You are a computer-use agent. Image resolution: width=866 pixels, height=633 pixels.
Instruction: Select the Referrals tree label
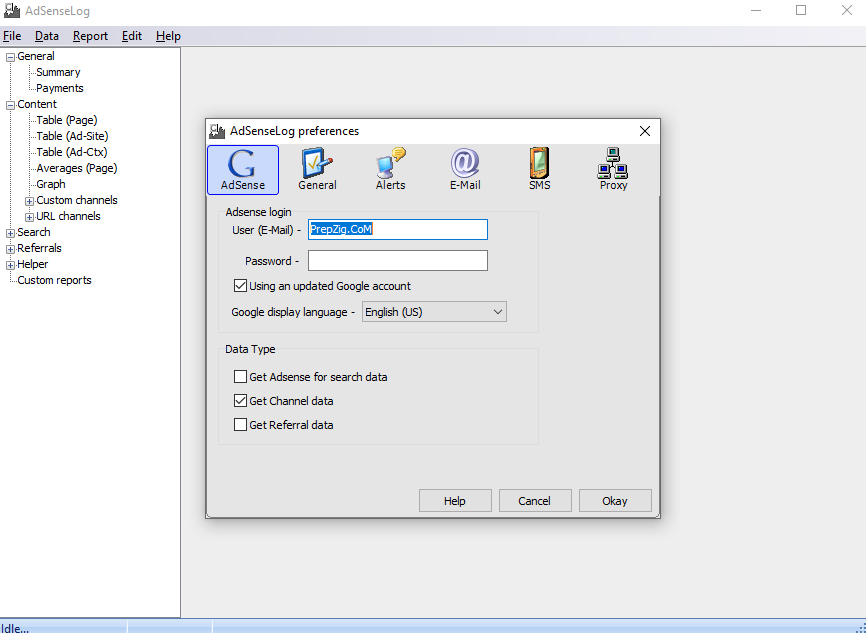pyautogui.click(x=39, y=249)
